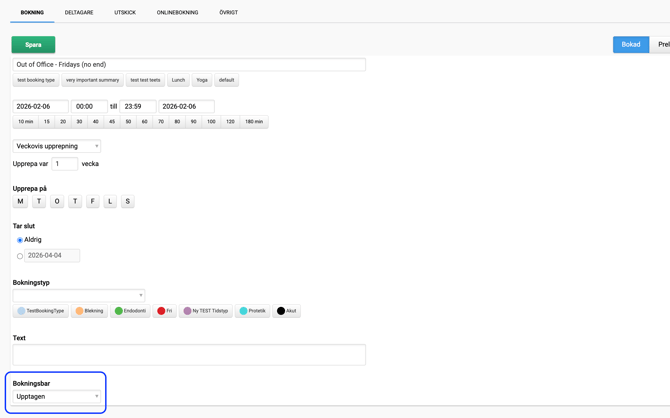Choose the Protetik booking type
Viewport: 670px width, 418px height.
(253, 311)
